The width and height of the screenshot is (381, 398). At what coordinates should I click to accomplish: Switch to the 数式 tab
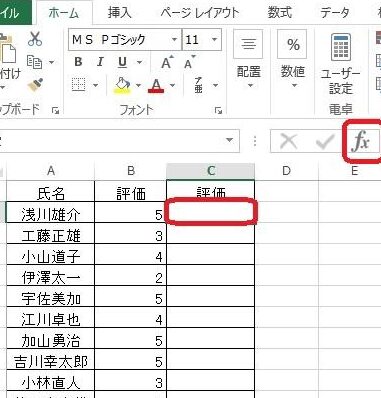pos(279,13)
